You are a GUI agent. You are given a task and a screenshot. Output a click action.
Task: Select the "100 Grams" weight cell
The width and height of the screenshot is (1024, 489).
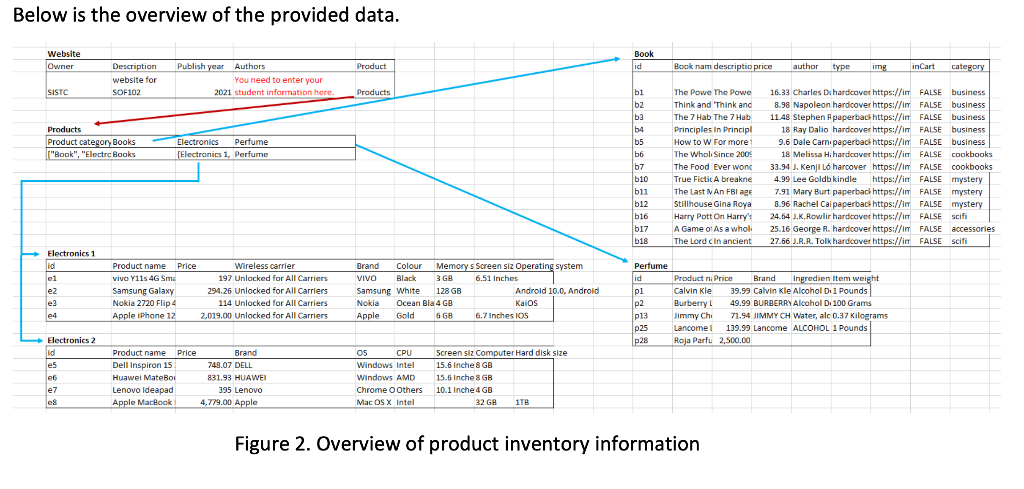tap(852, 303)
